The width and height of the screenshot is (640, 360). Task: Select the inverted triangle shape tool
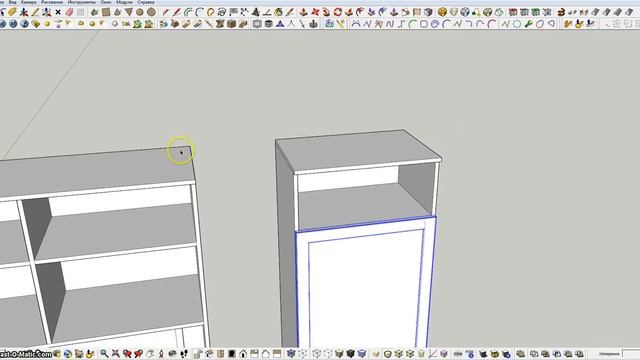[129, 12]
